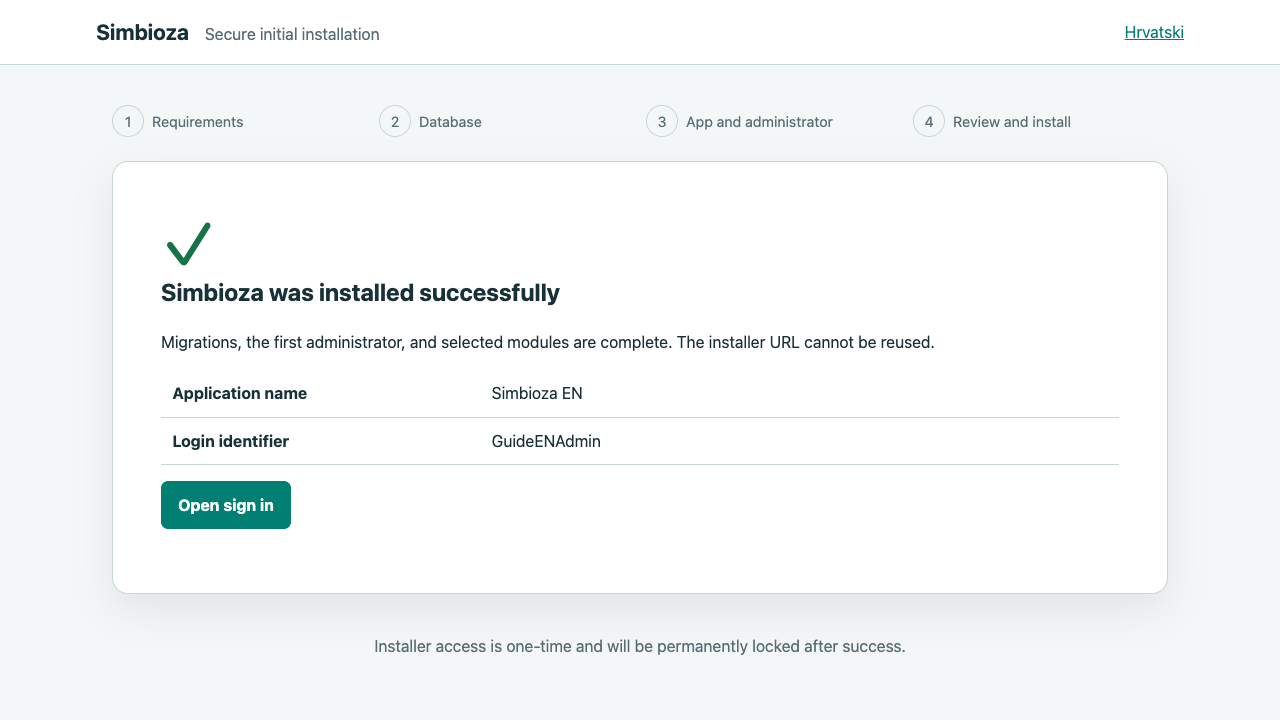This screenshot has height=720, width=1280.
Task: Switch language to Hrvatski
Action: click(1154, 32)
